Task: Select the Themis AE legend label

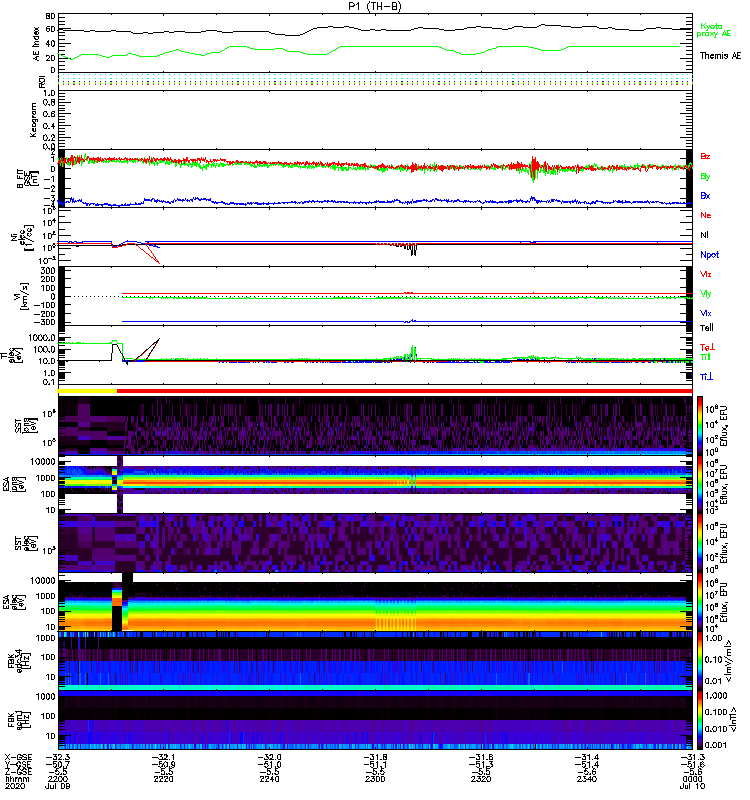Action: click(720, 56)
